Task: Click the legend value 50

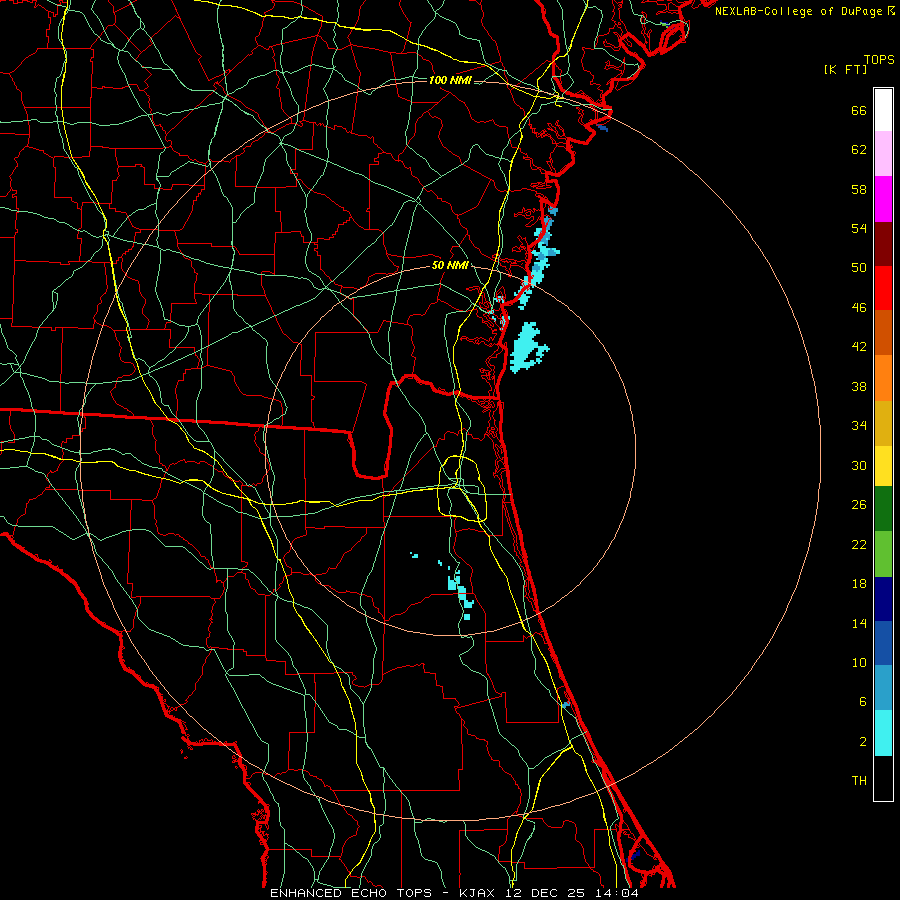Action: 859,267
